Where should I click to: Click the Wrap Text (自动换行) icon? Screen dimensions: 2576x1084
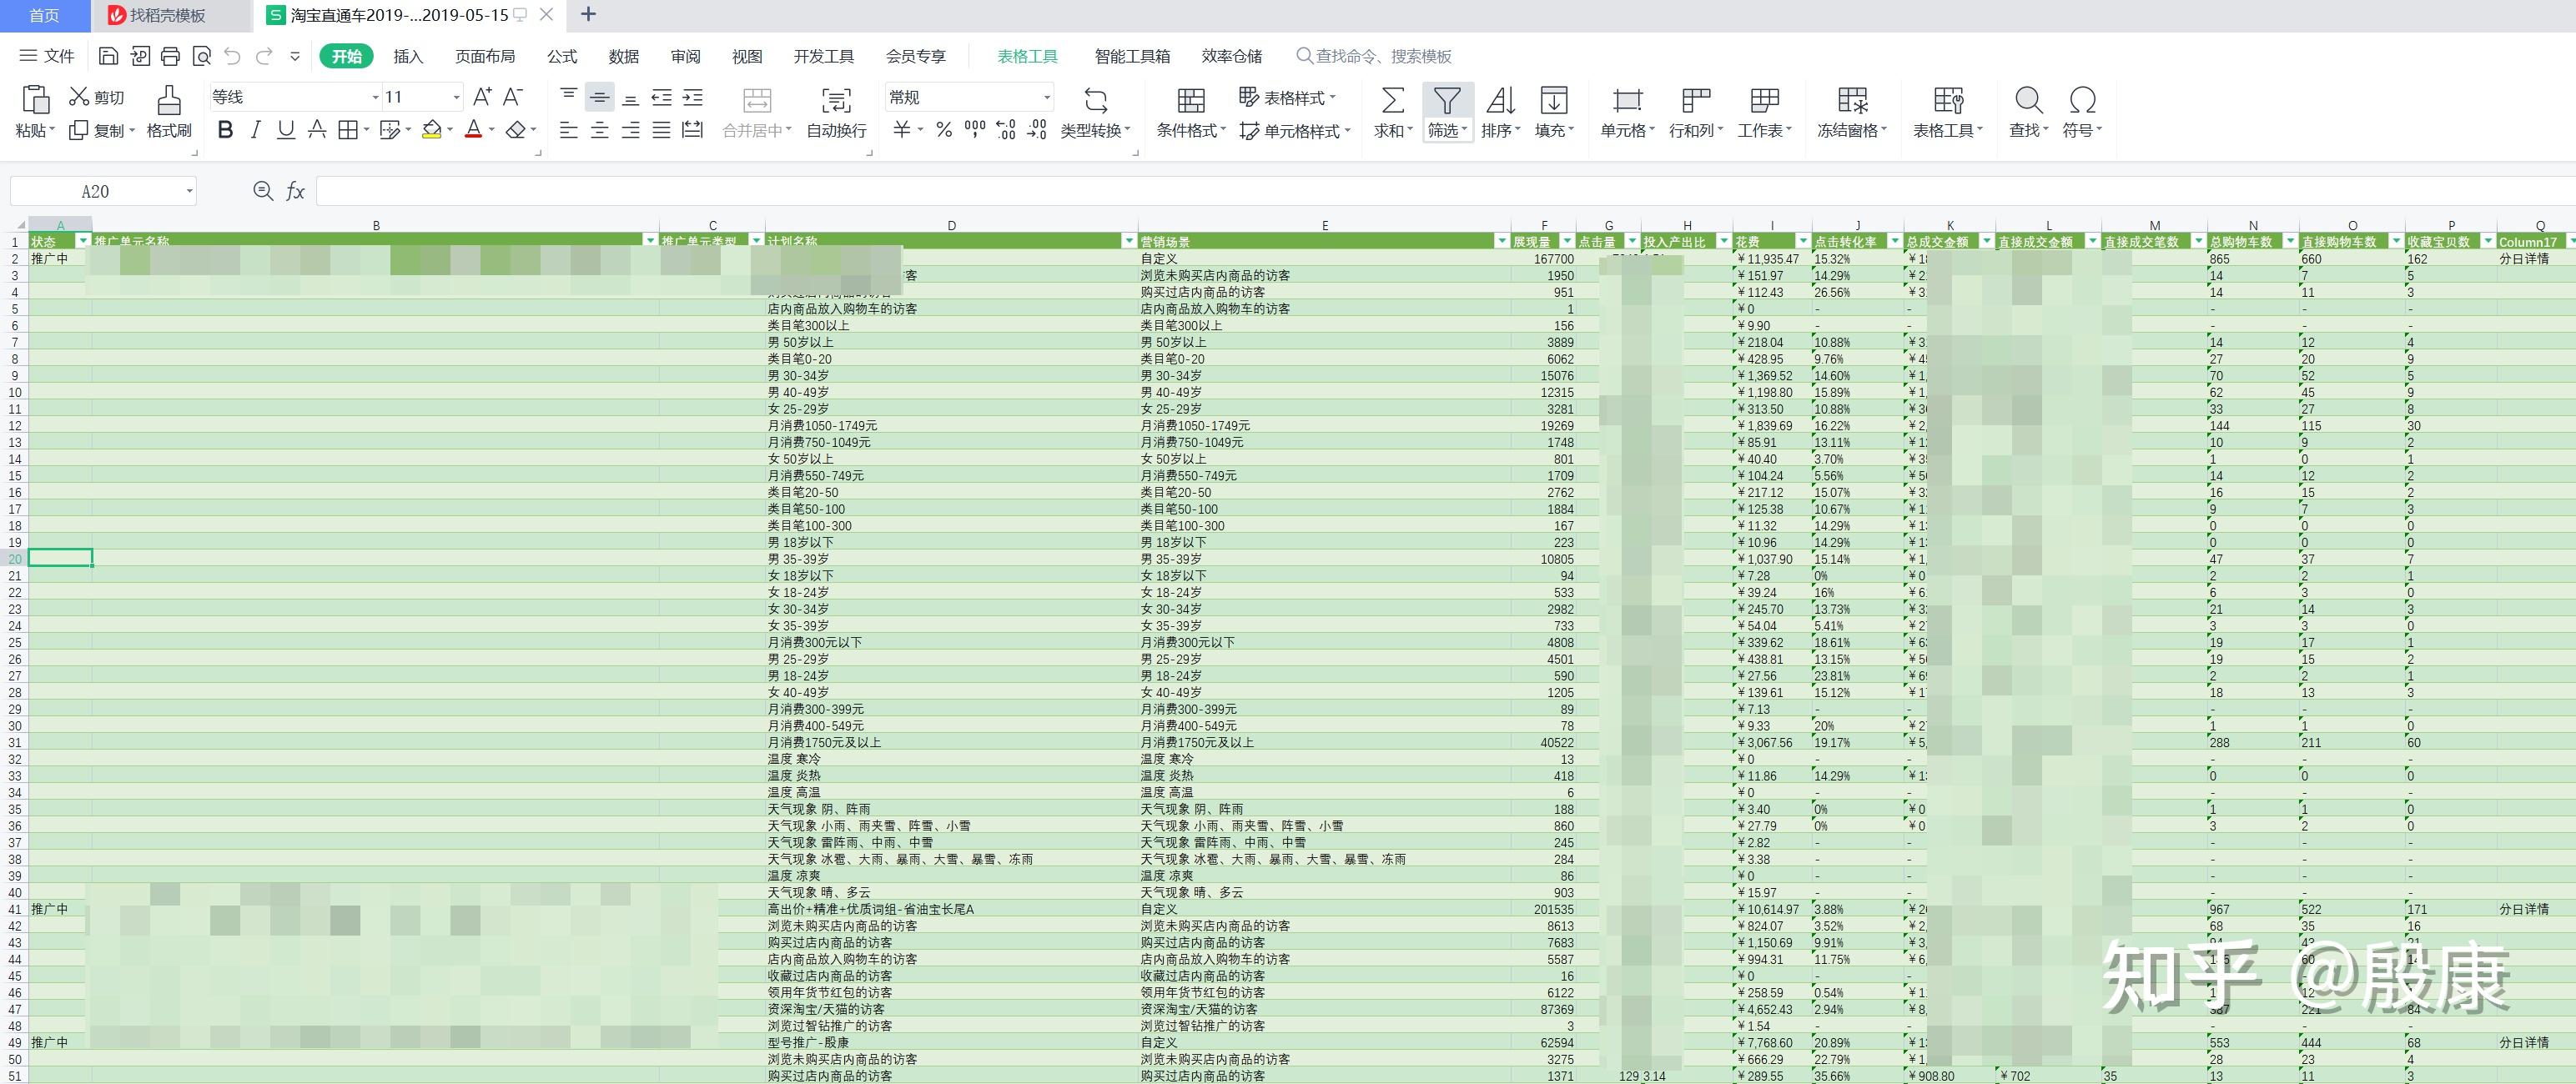pos(836,100)
